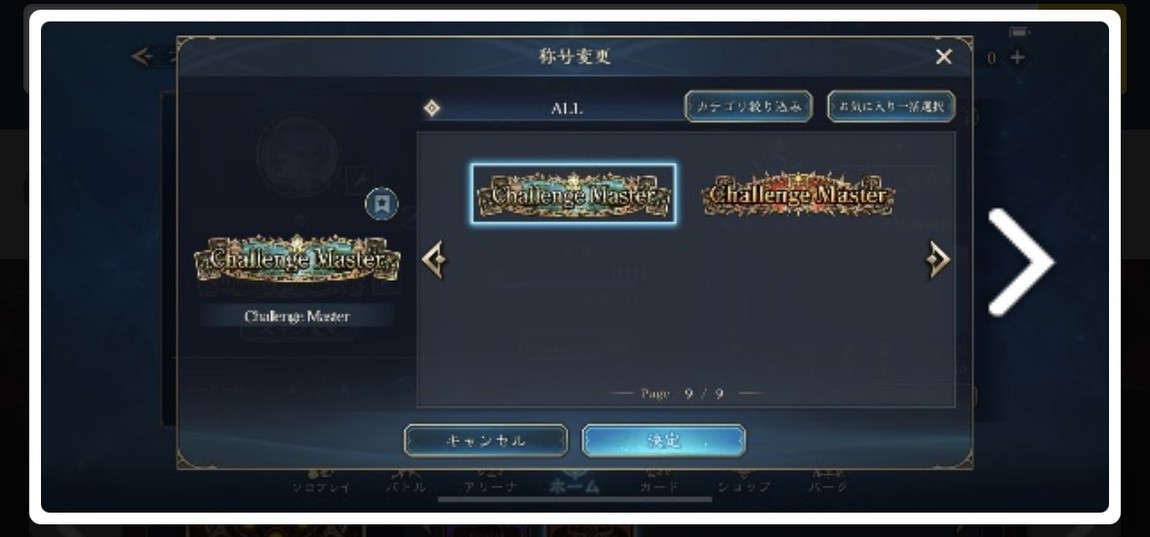This screenshot has height=537, width=1150.
Task: Tap the plus icon in the top-right corner
Action: pyautogui.click(x=1017, y=57)
